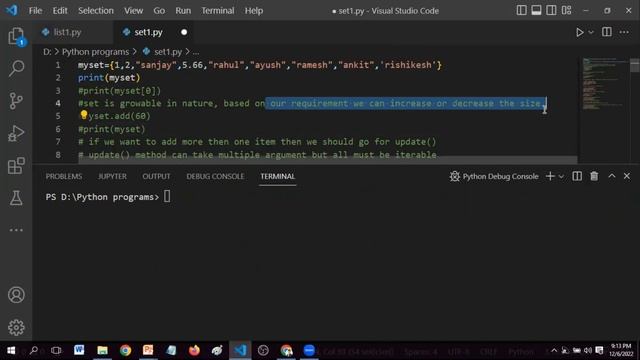
Task: Open File Explorer from taskbar
Action: tap(102, 350)
